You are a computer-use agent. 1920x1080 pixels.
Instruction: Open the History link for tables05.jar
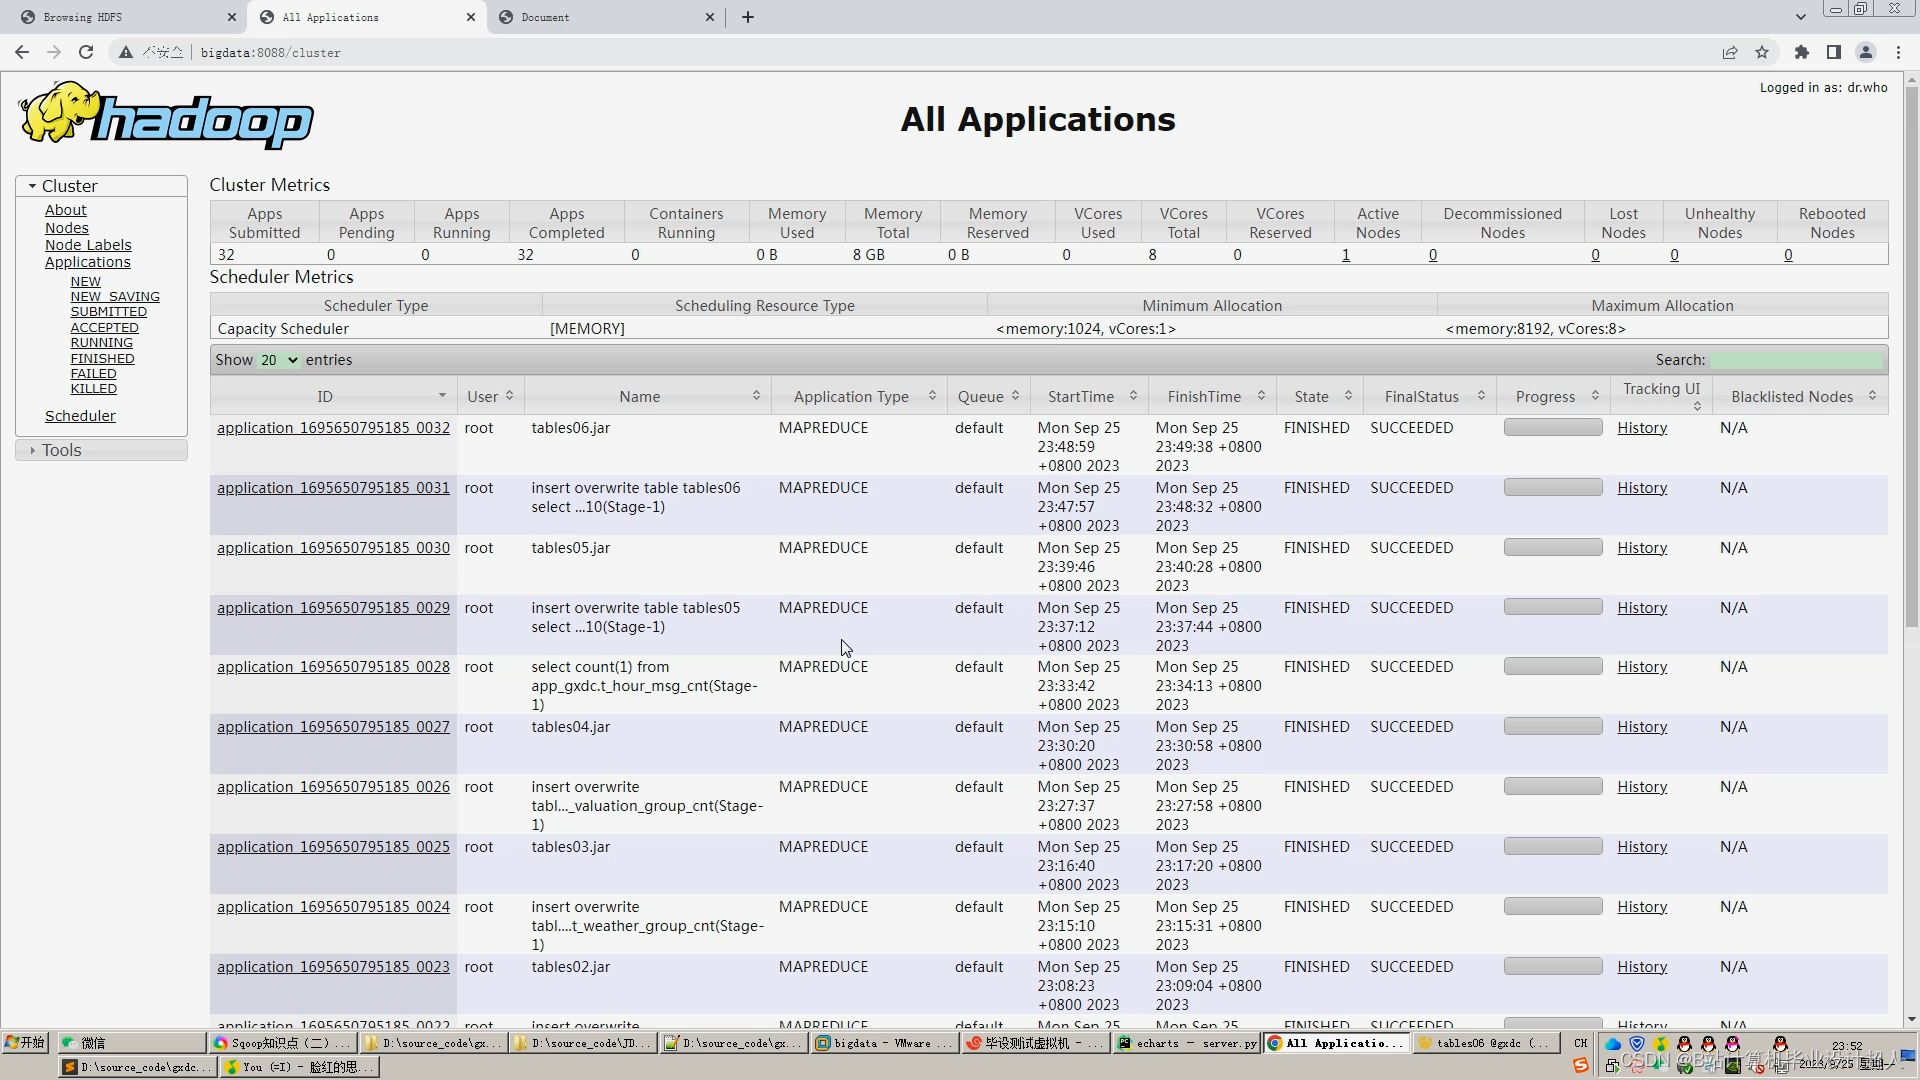1642,548
